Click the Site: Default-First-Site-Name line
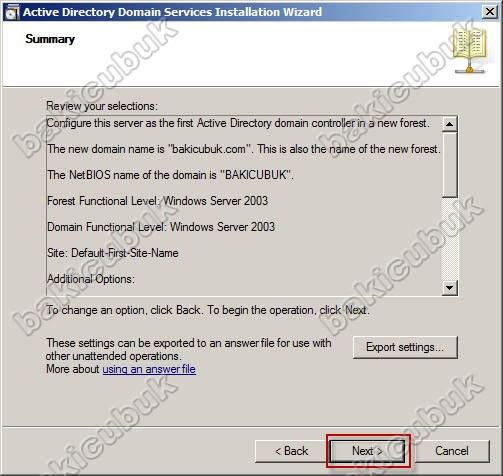Screen dimensions: 503x476 (x=113, y=253)
